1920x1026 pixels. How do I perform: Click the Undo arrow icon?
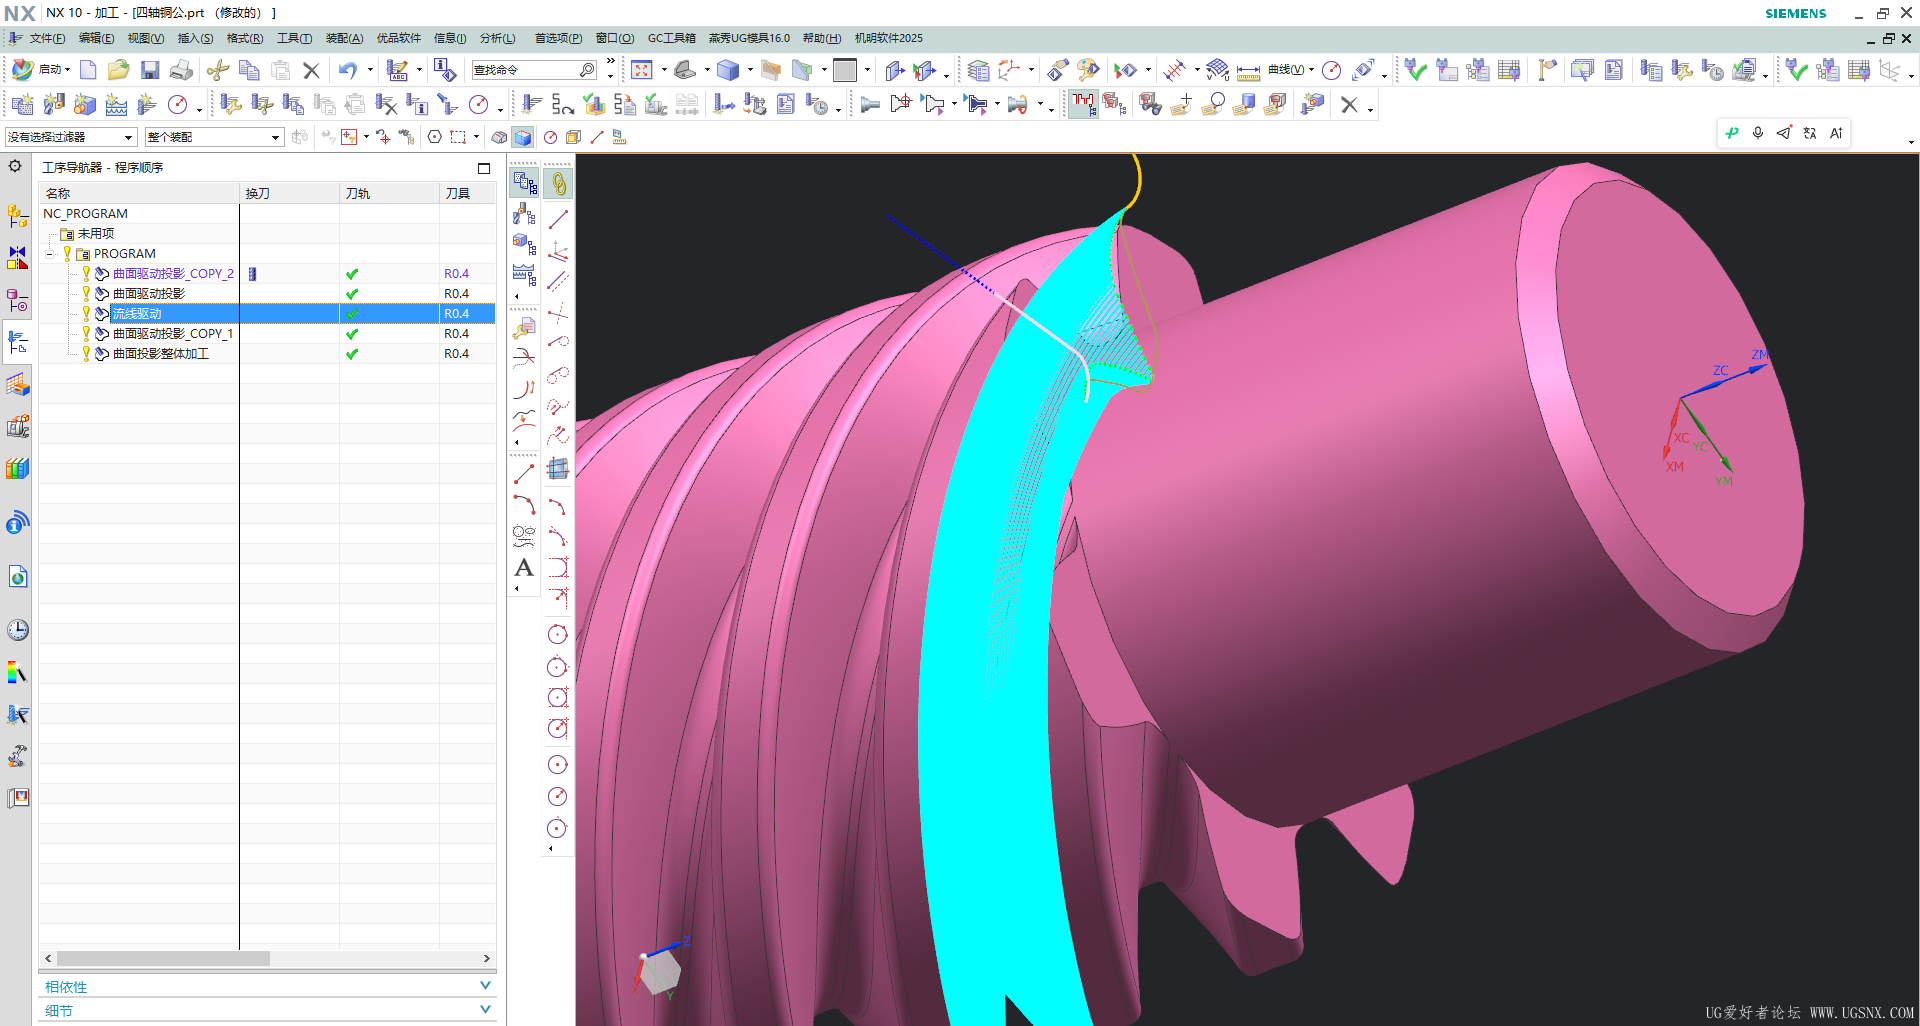click(x=347, y=70)
